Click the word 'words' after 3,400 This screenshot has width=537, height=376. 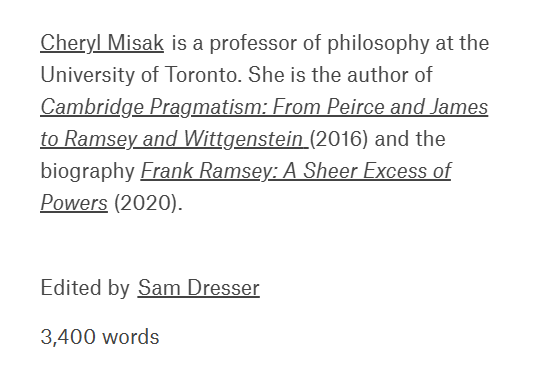[x=131, y=337]
